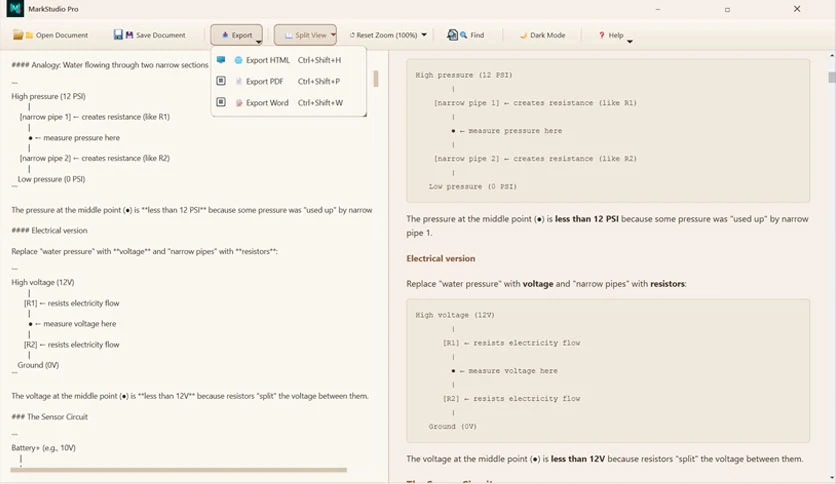This screenshot has width=836, height=484.
Task: Choose Export Word from the menu
Action: tap(288, 103)
